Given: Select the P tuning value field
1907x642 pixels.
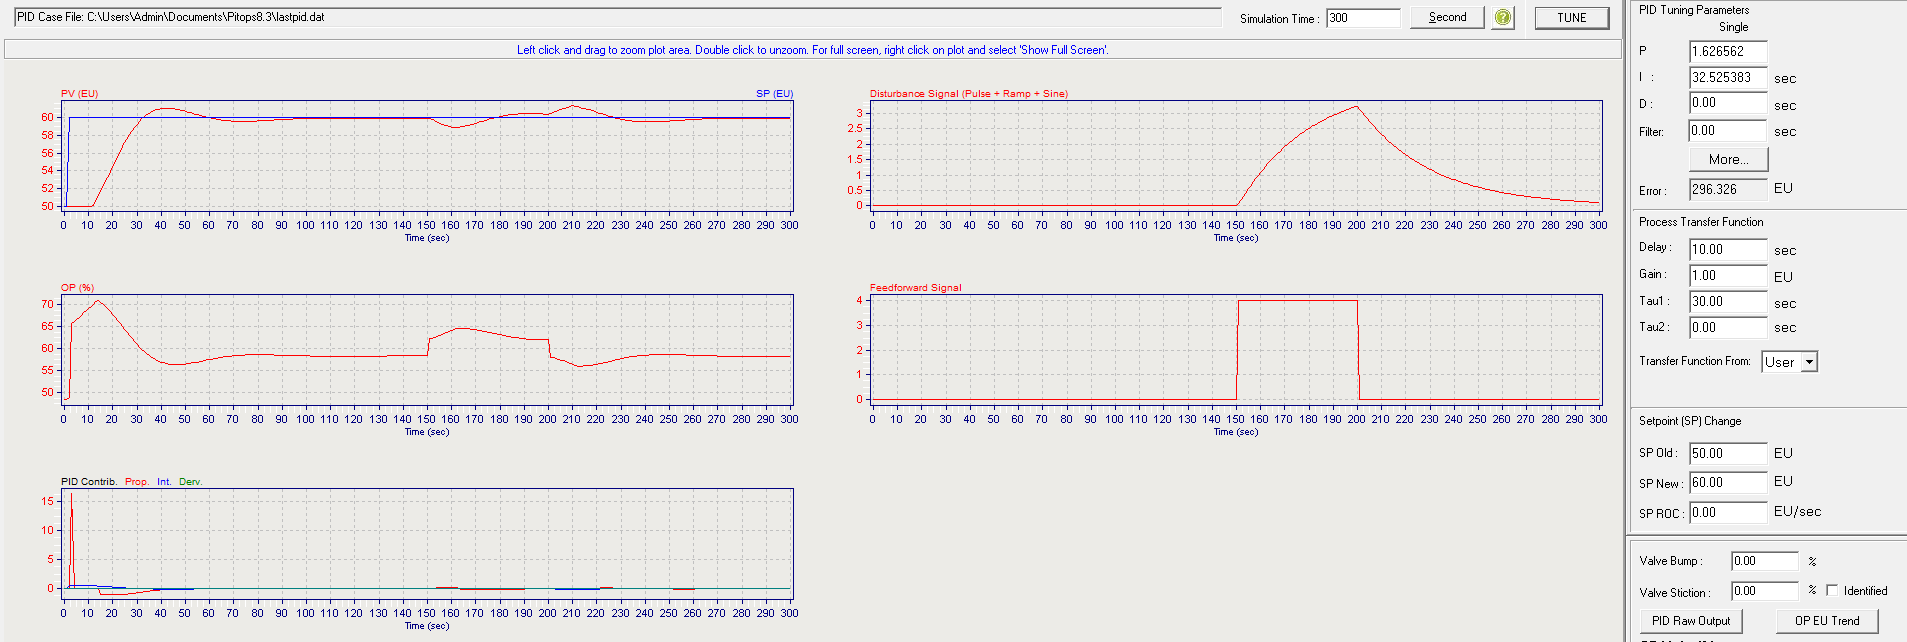Looking at the screenshot, I should (1727, 51).
